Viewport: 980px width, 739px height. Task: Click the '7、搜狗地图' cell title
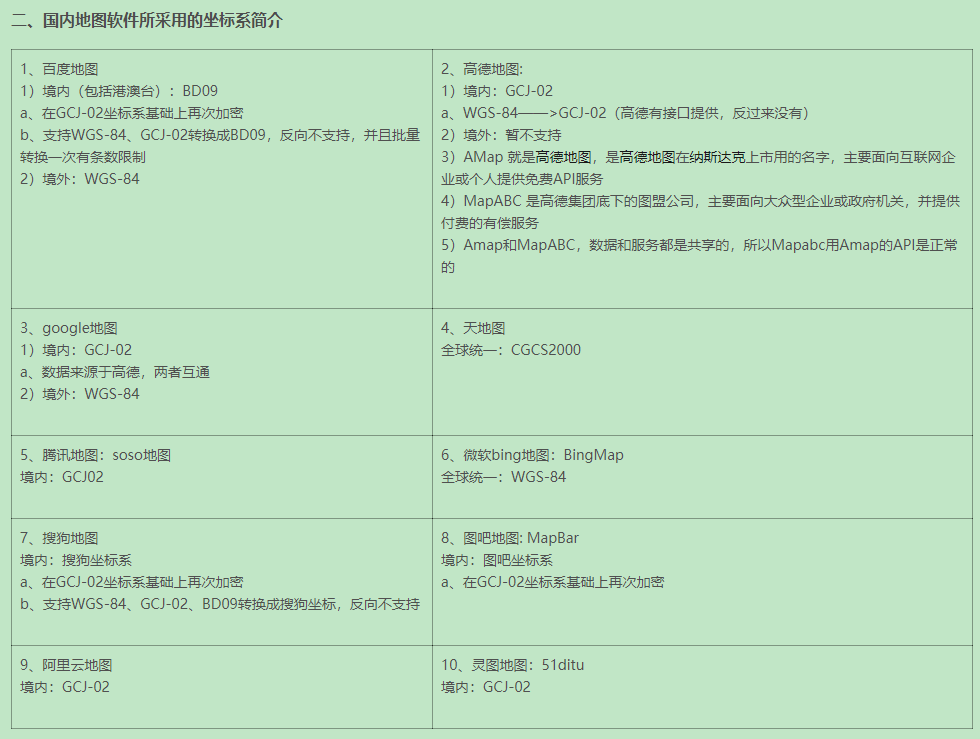pos(59,538)
